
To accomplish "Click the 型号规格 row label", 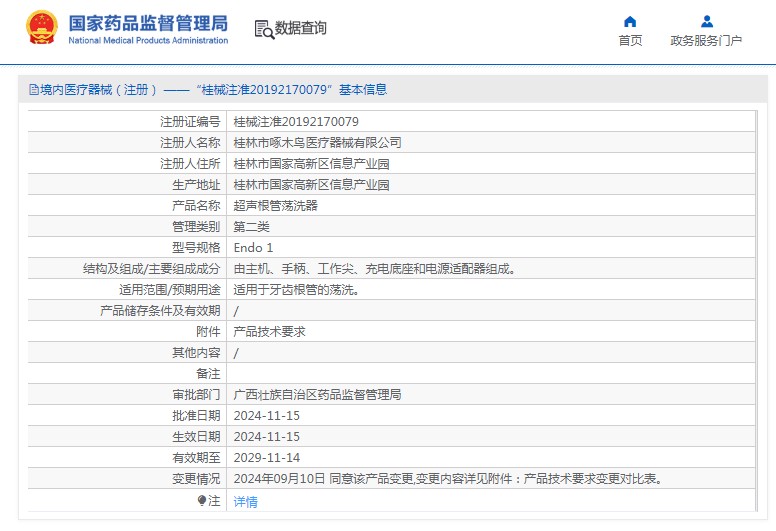I will (x=196, y=247).
